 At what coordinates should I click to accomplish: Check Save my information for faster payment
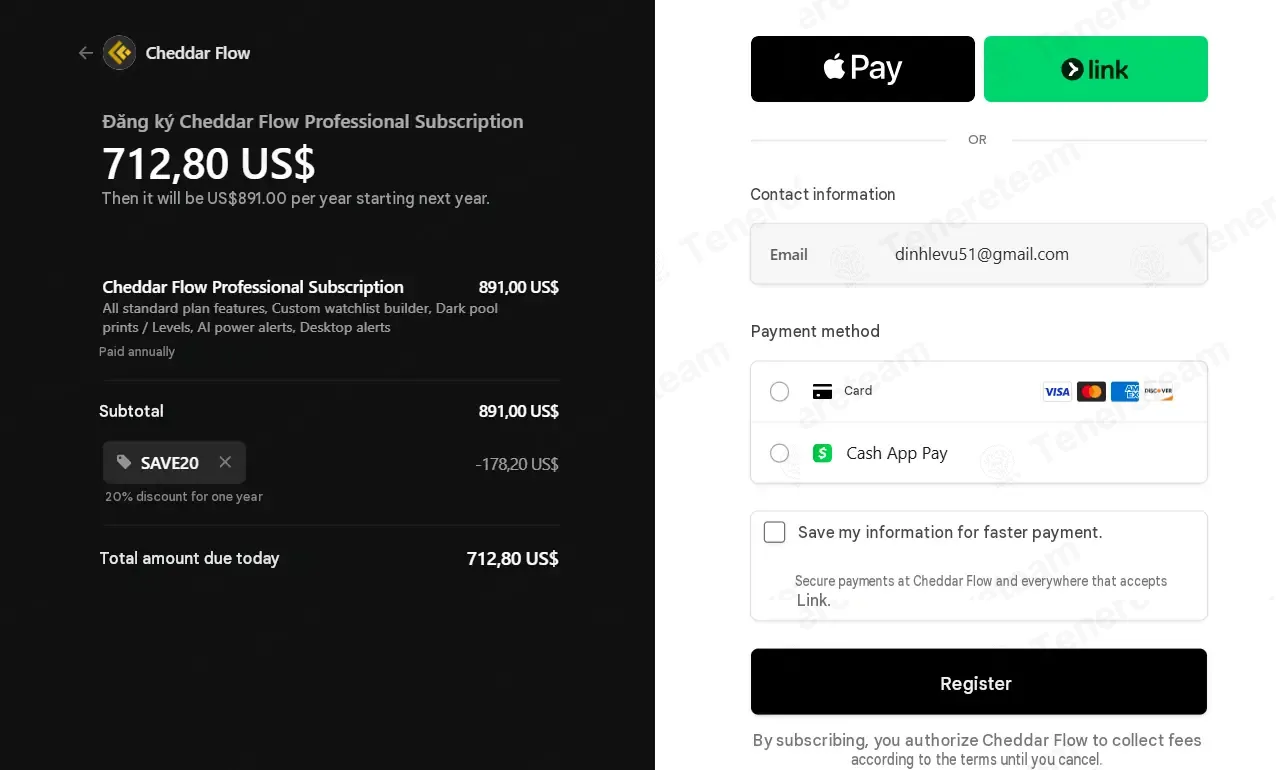point(775,532)
